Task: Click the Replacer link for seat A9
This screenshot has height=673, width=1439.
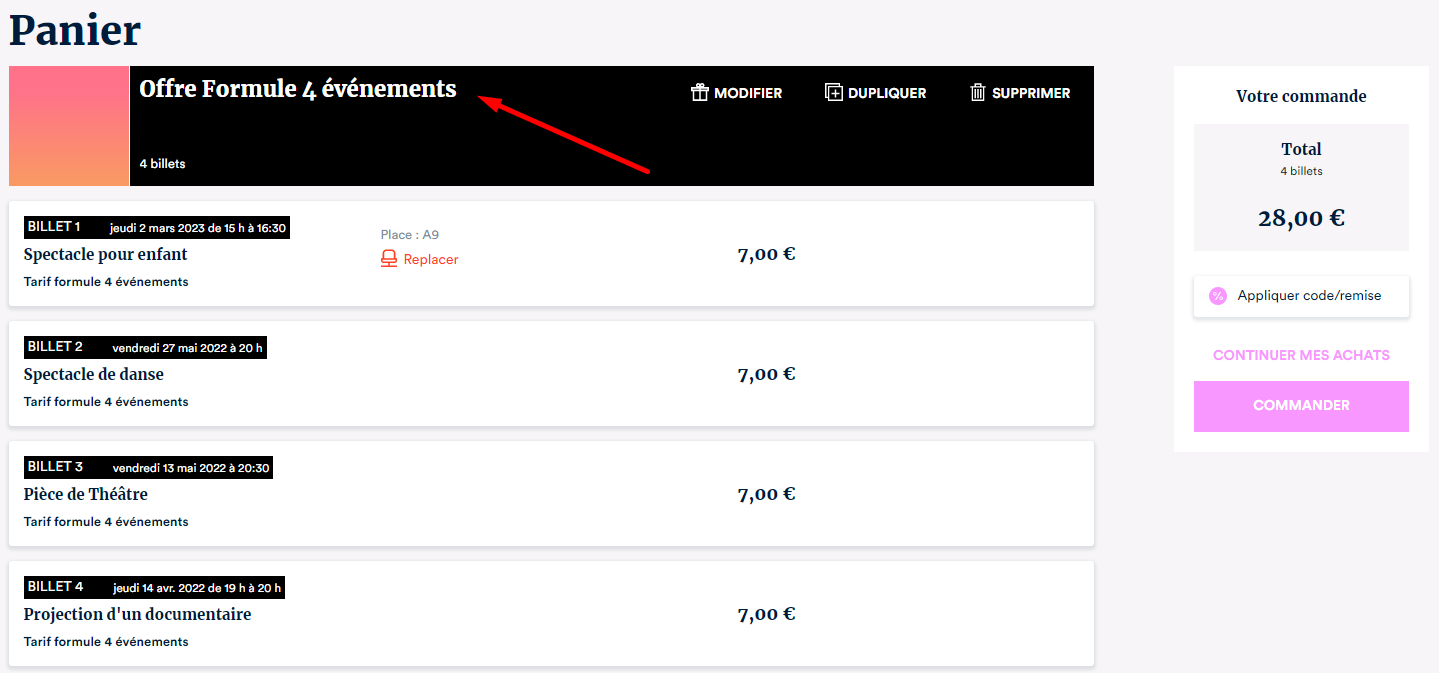Action: click(x=431, y=259)
